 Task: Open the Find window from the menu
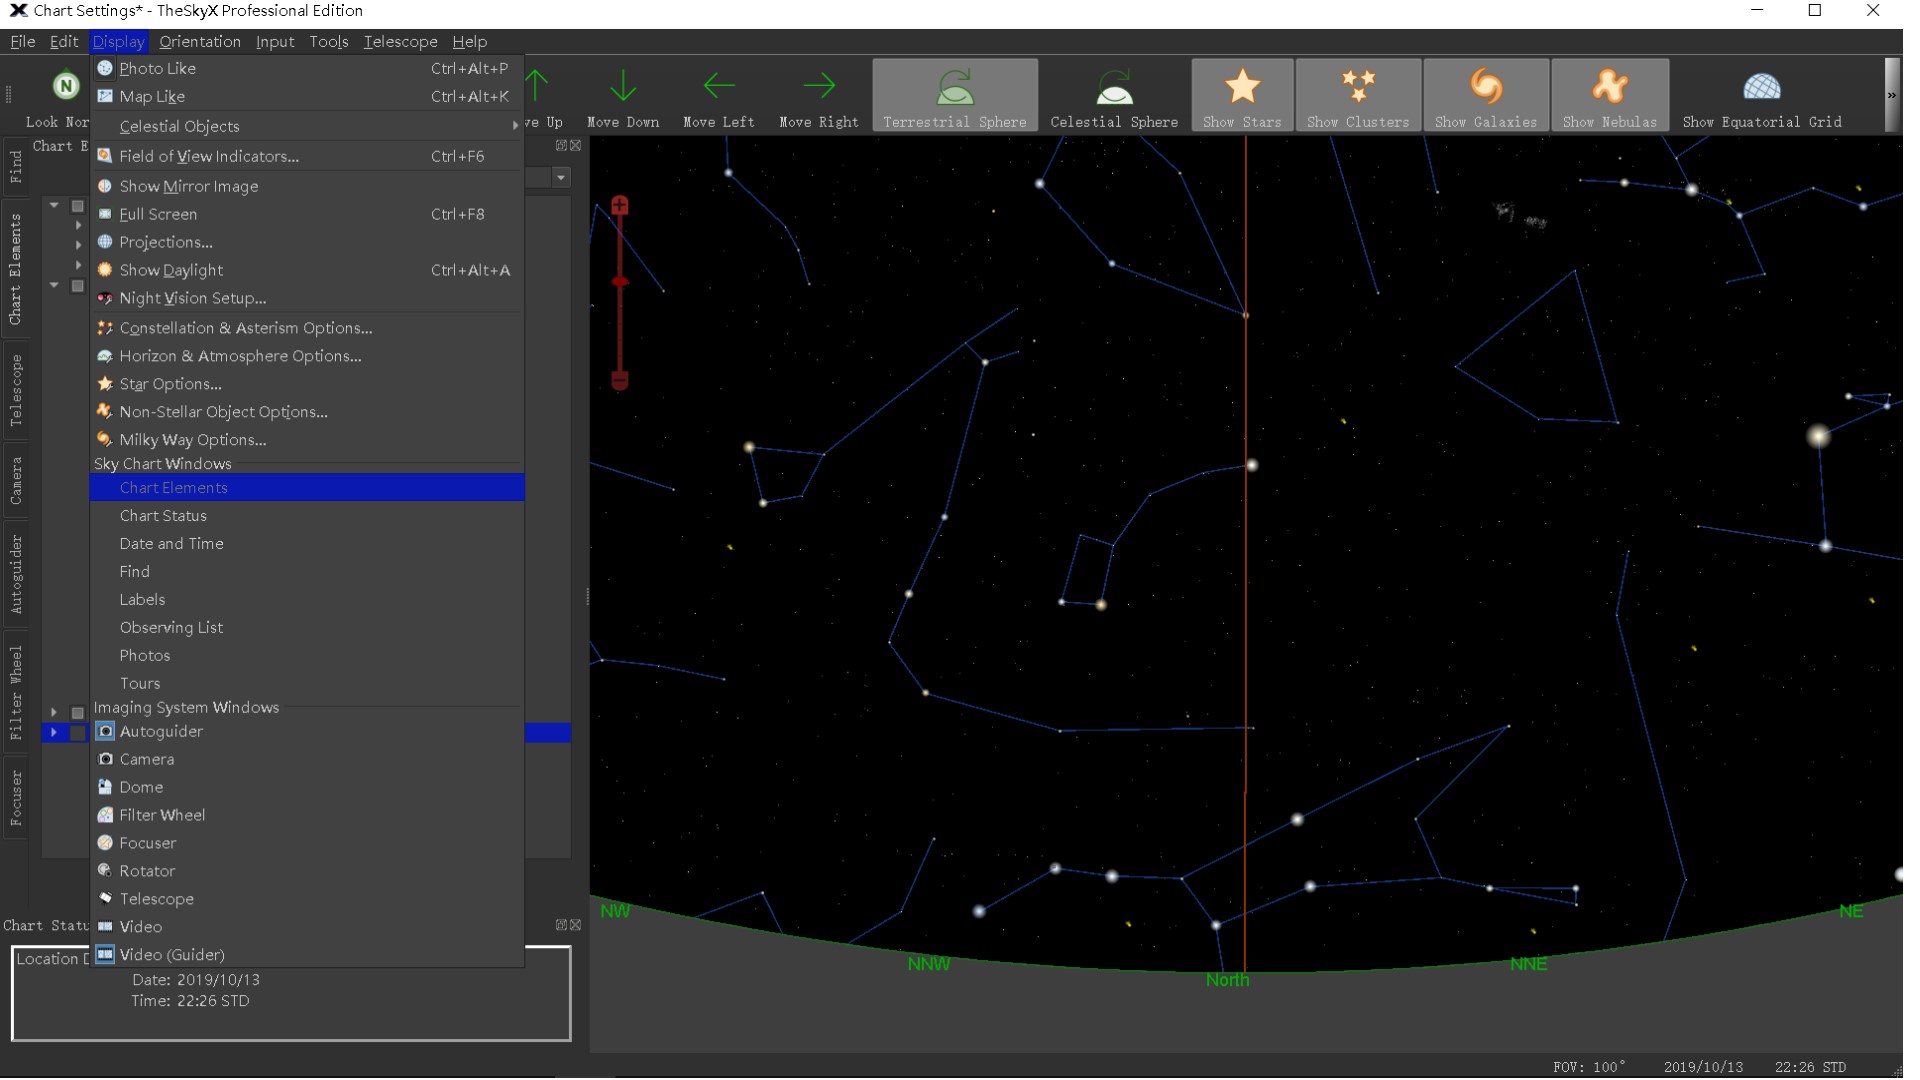tap(307, 571)
